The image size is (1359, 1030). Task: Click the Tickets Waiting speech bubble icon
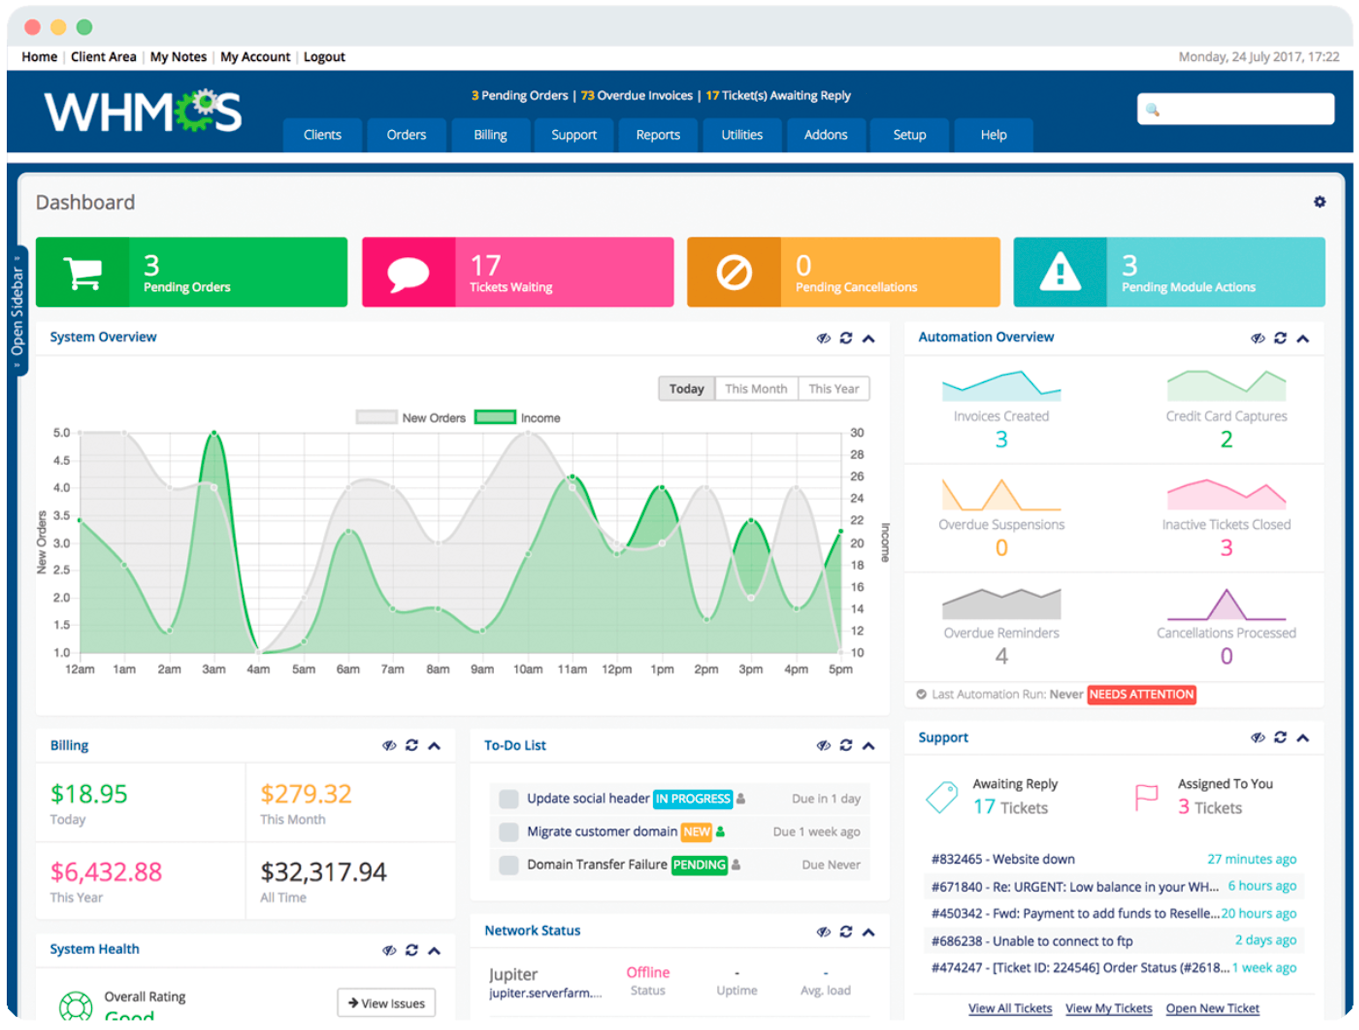coord(408,272)
